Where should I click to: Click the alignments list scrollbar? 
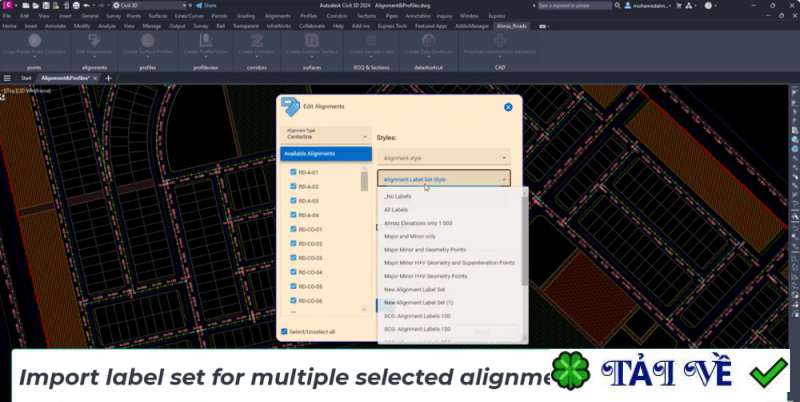[x=364, y=180]
